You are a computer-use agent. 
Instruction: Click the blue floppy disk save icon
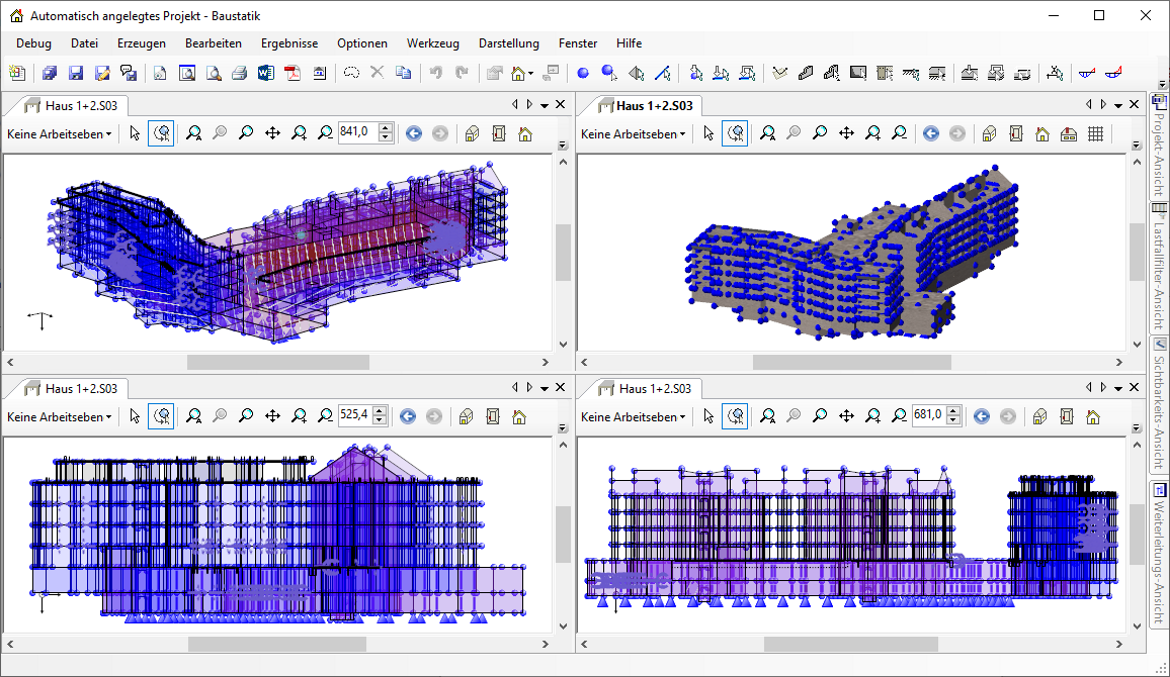pos(76,73)
